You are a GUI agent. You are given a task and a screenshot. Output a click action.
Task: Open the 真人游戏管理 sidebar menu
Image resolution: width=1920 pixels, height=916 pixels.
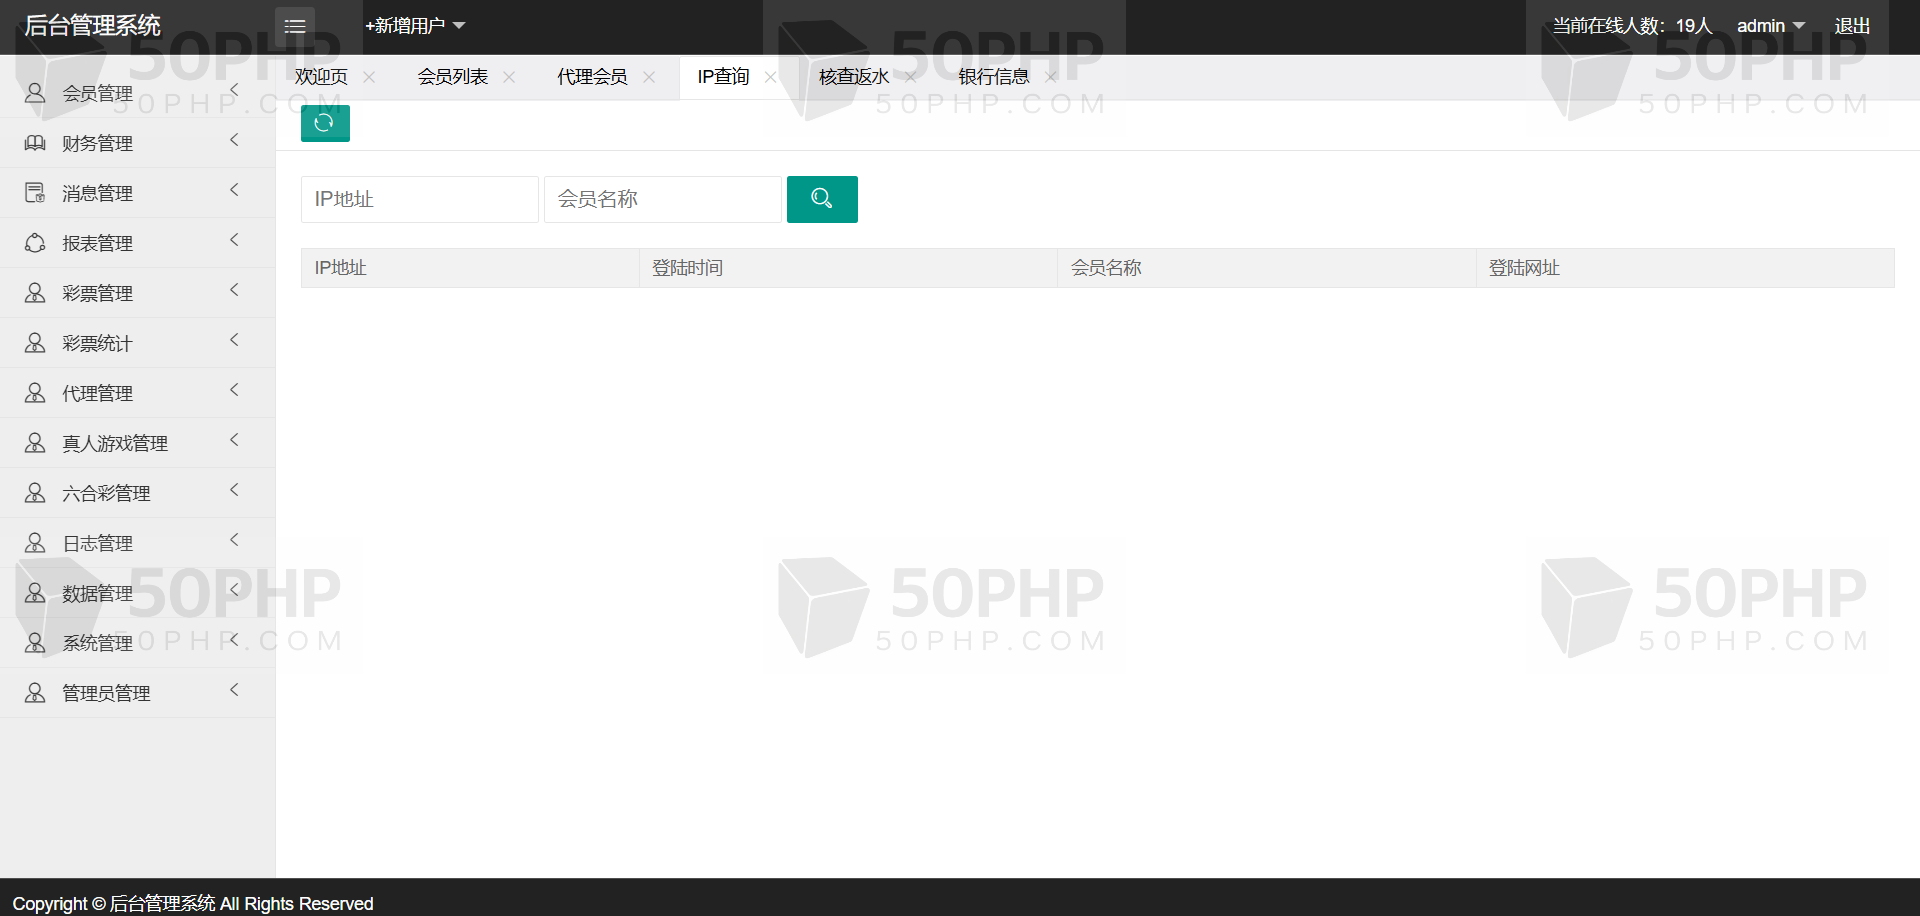[115, 443]
